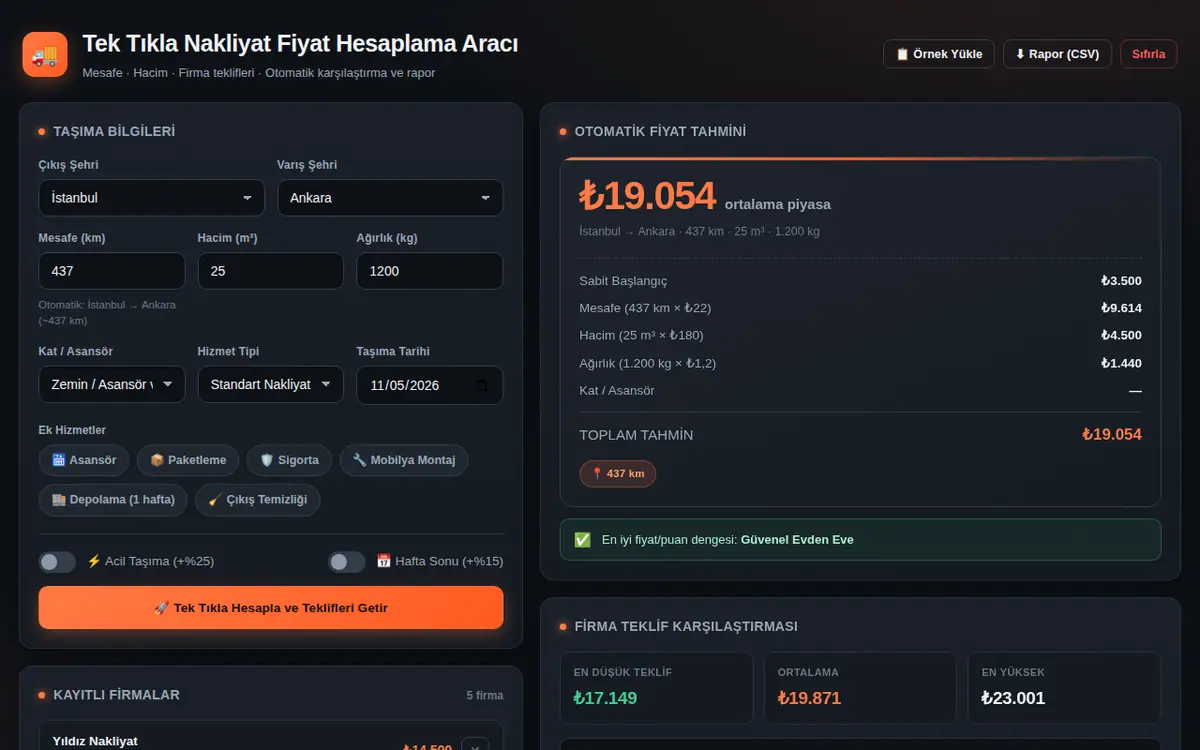This screenshot has width=1200, height=750.
Task: Enable the Paketleme extra service
Action: tap(188, 460)
